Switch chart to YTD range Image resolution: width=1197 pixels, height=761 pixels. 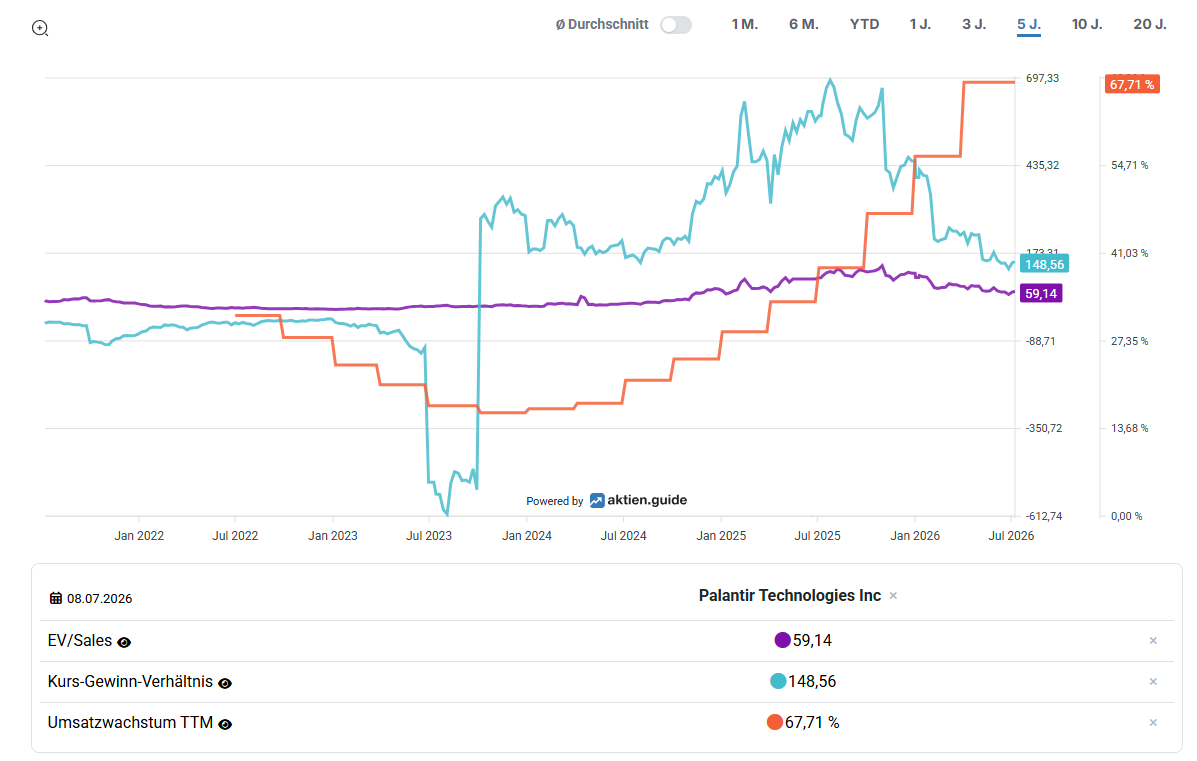[x=864, y=24]
